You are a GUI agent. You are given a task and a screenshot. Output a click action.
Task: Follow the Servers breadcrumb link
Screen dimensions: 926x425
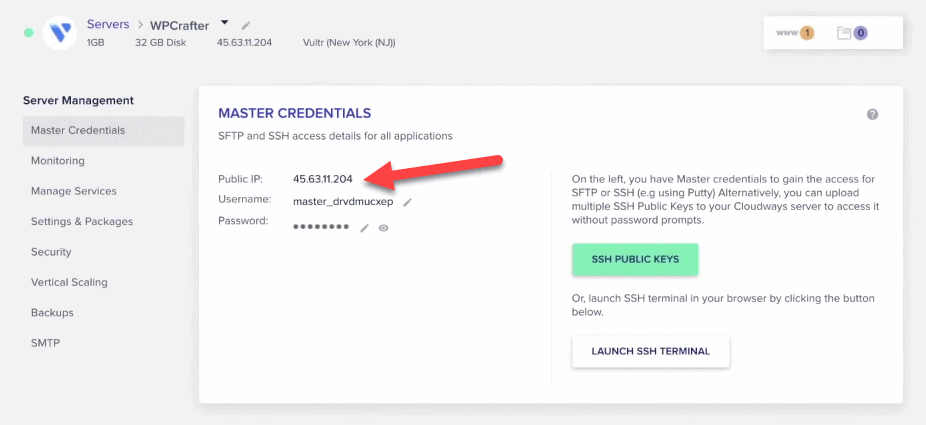click(108, 23)
